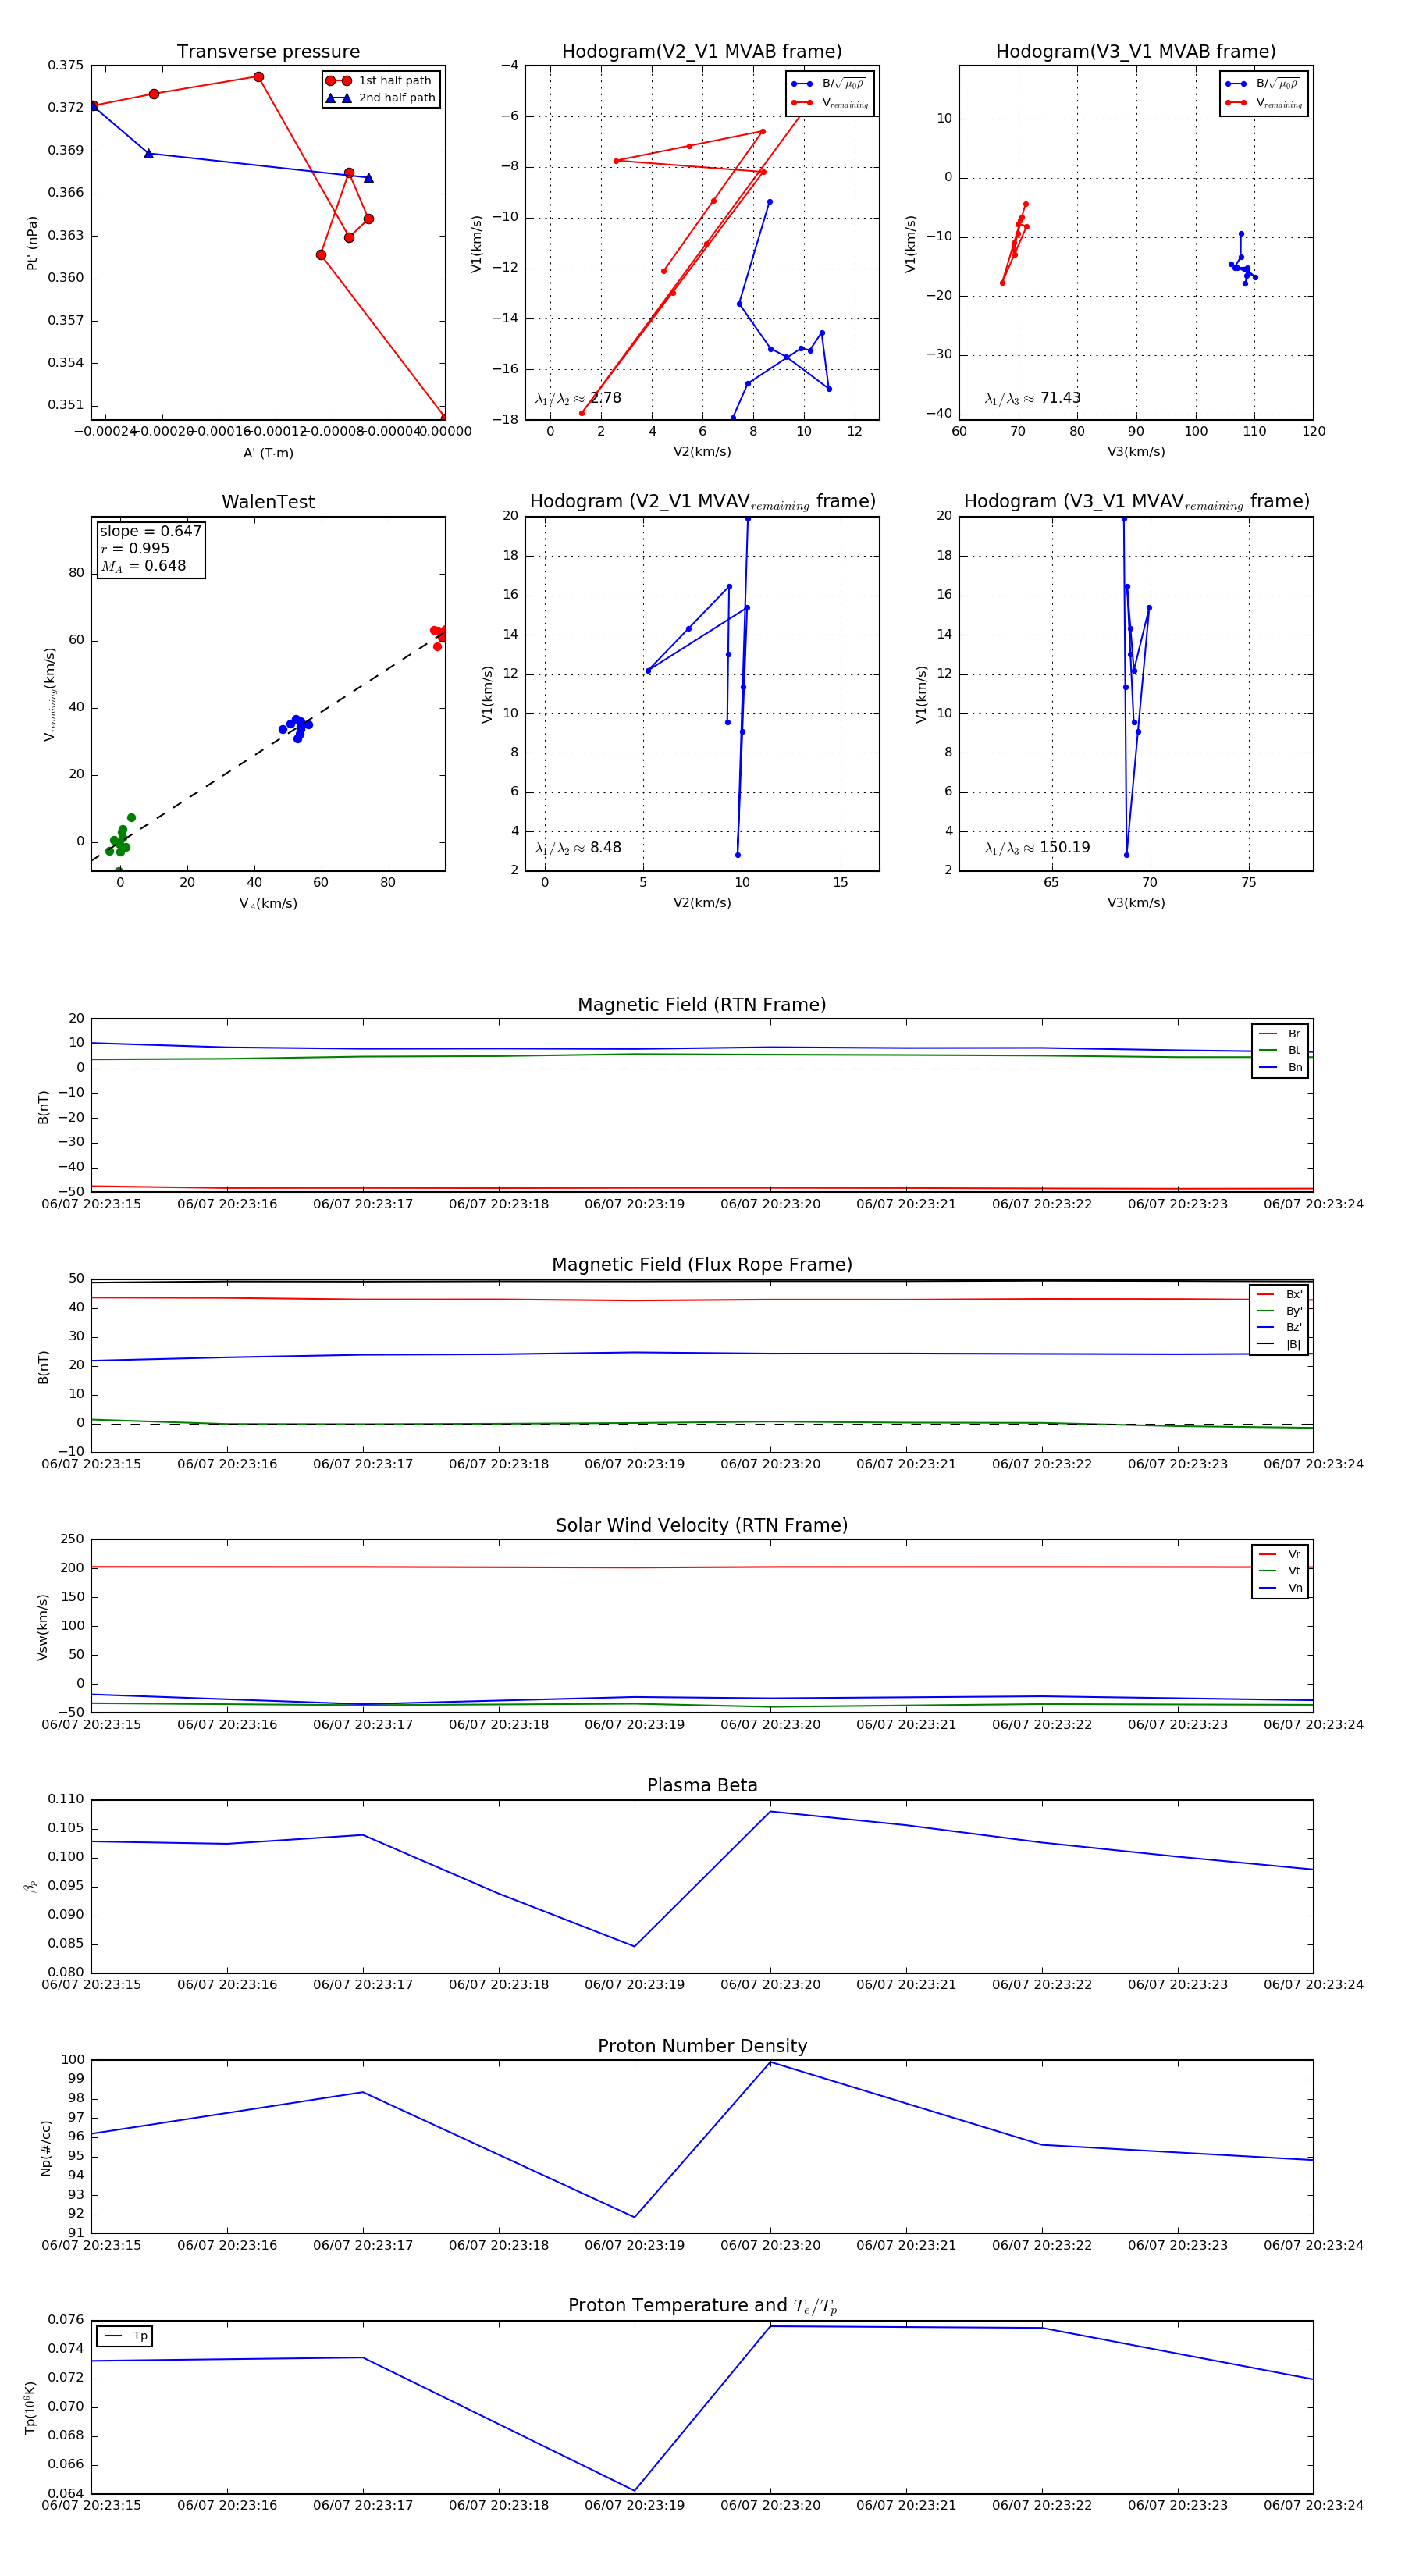Click the '0.076' tick on Proton Temperature
This screenshot has height=2576, width=1405.
click(x=66, y=2320)
